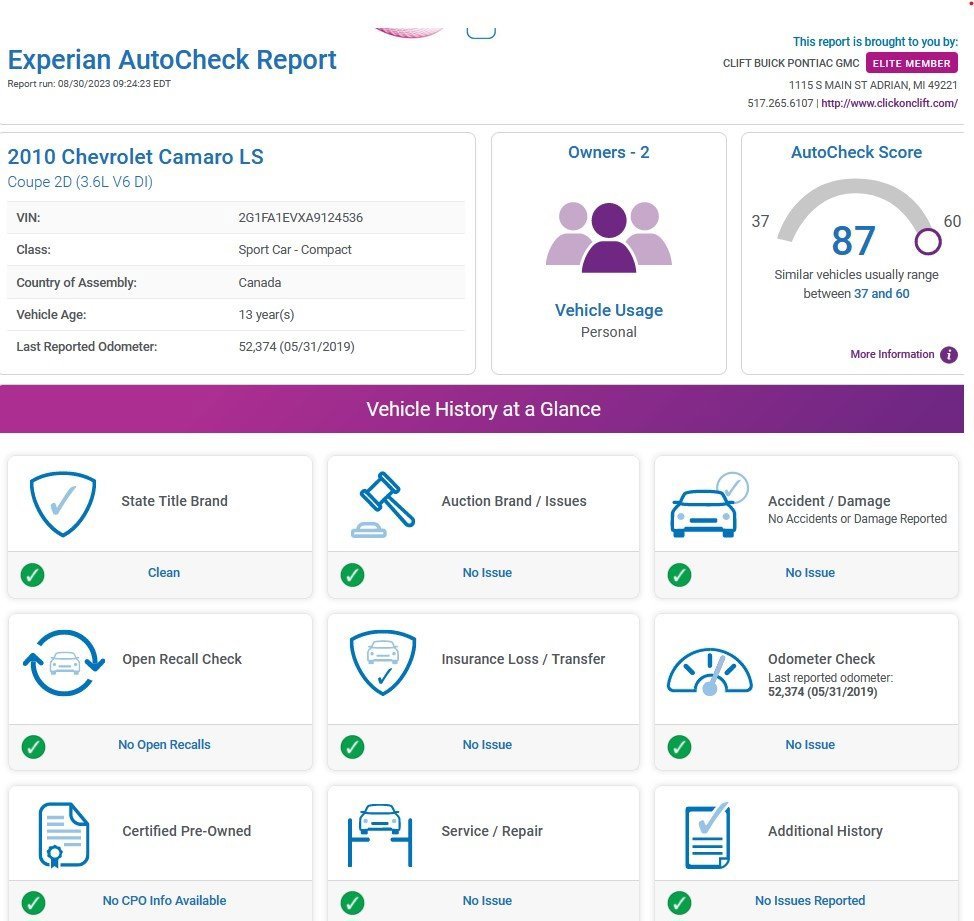Click the AutoCheck score number 87
Image resolution: width=974 pixels, height=921 pixels.
tap(853, 241)
